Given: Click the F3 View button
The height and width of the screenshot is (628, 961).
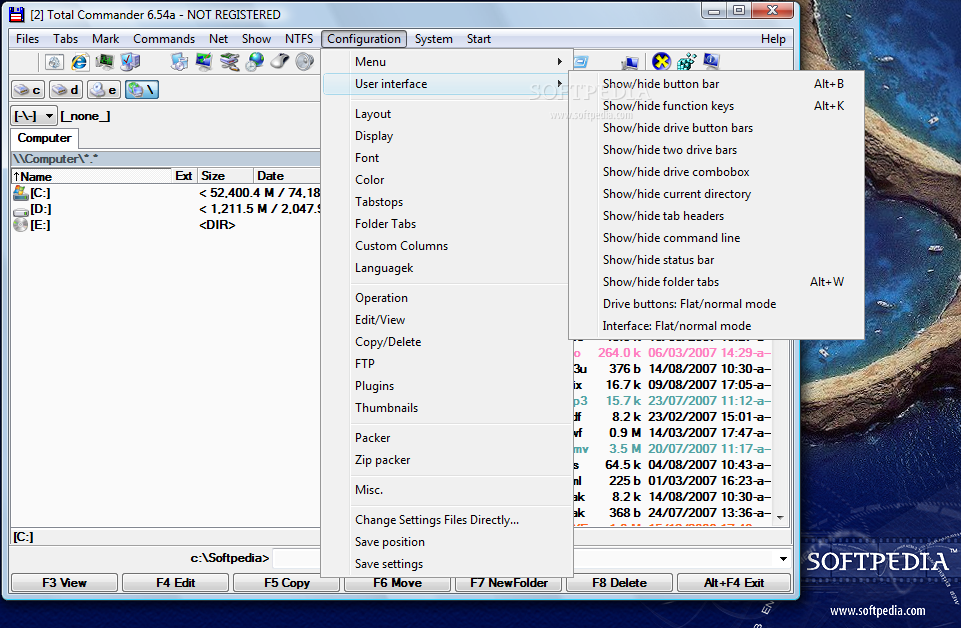Looking at the screenshot, I should (64, 583).
